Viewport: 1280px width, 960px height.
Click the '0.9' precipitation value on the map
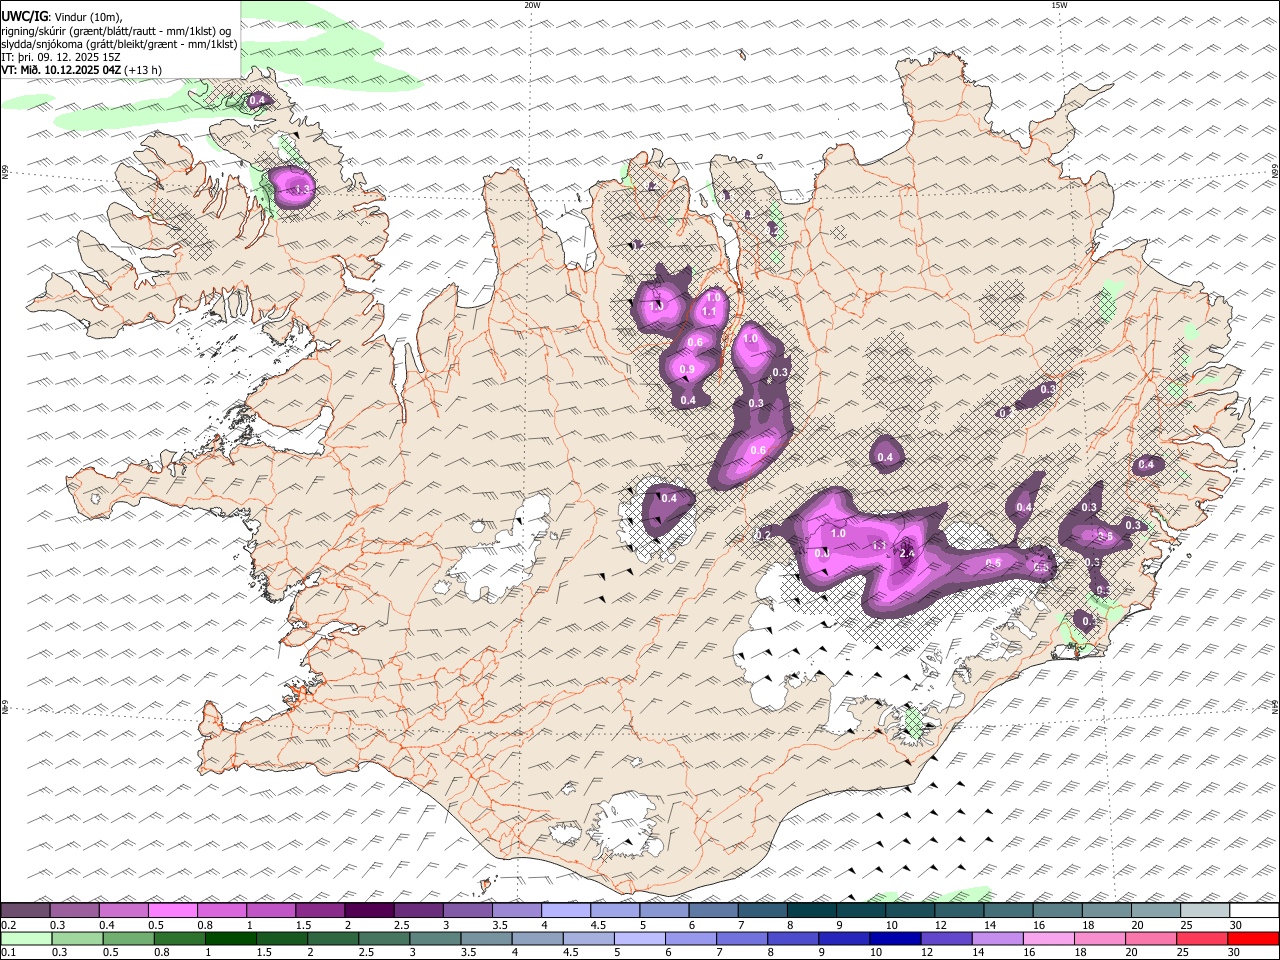point(687,370)
